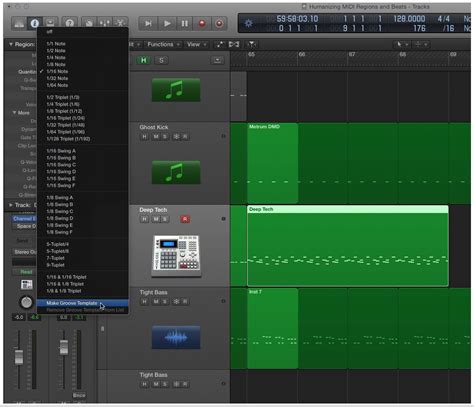Click the automation curve icon in Tracks menu bar
Image resolution: width=474 pixels, height=407 pixels.
point(220,44)
